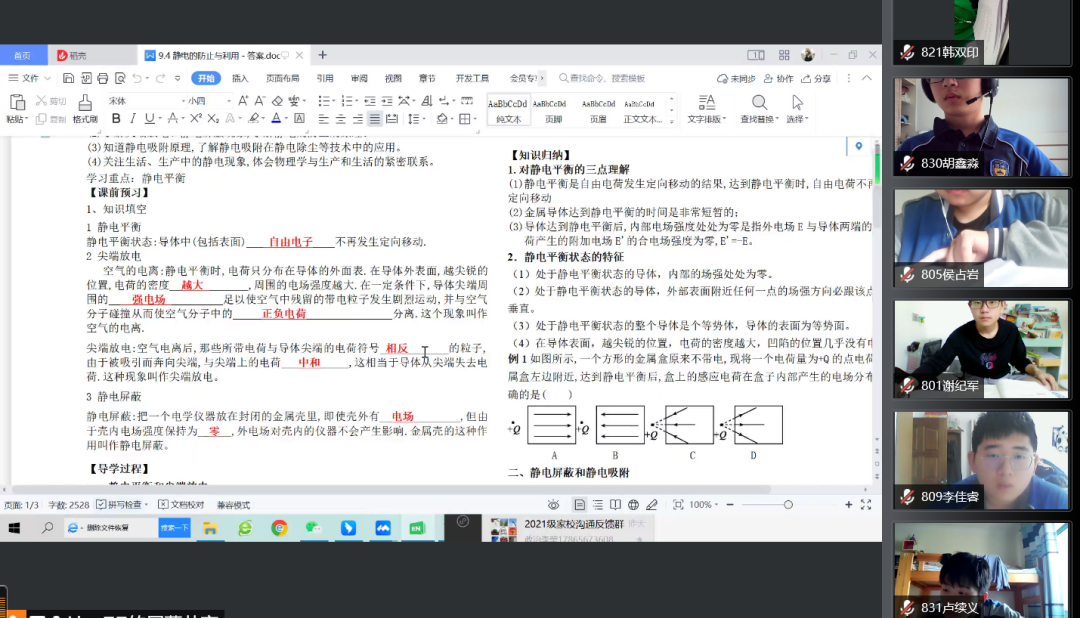Screen dimensions: 1080x618
Task: Open the location pin icon beside document
Action: 858,146
